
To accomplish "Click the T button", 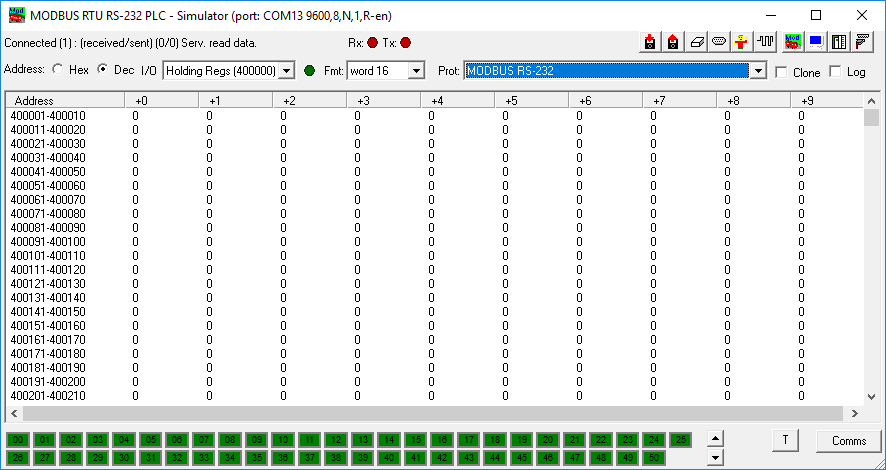I will 785,441.
